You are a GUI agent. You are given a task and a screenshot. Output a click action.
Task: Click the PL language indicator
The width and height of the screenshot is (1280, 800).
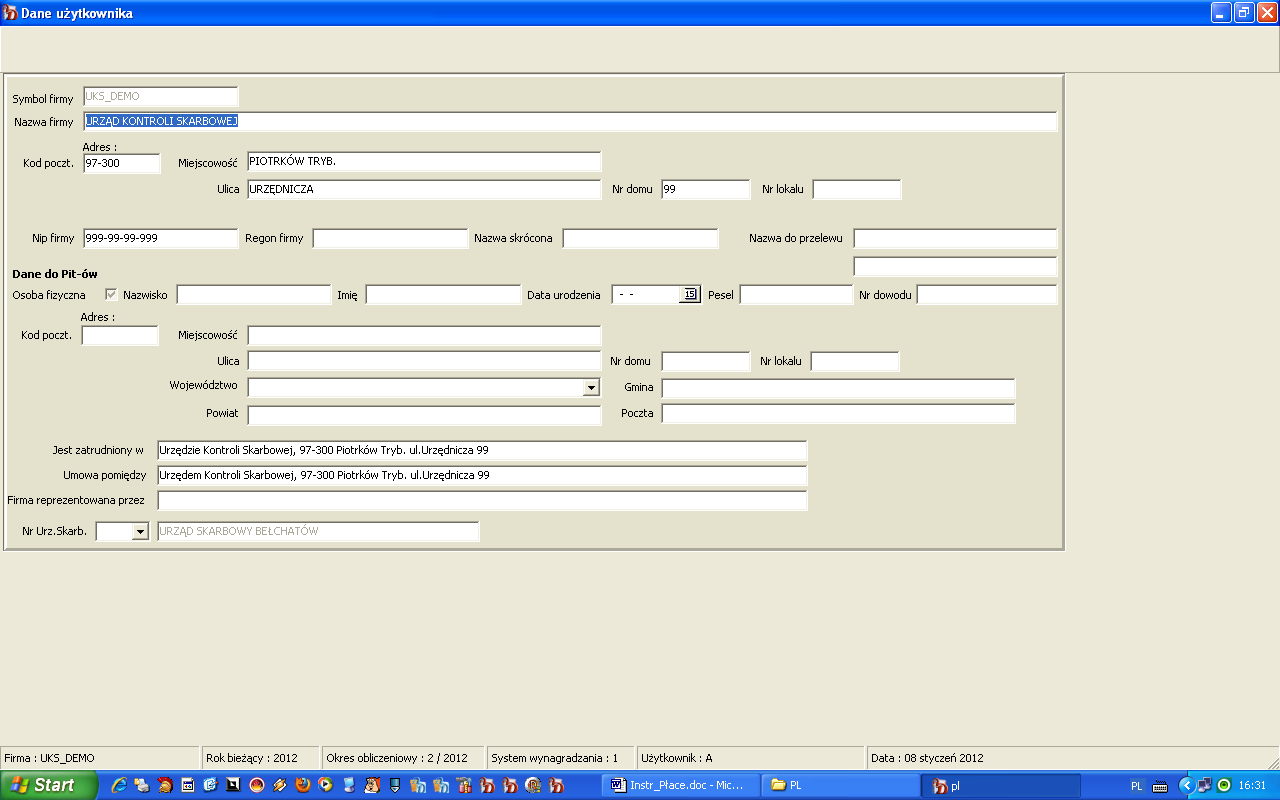[x=1137, y=786]
